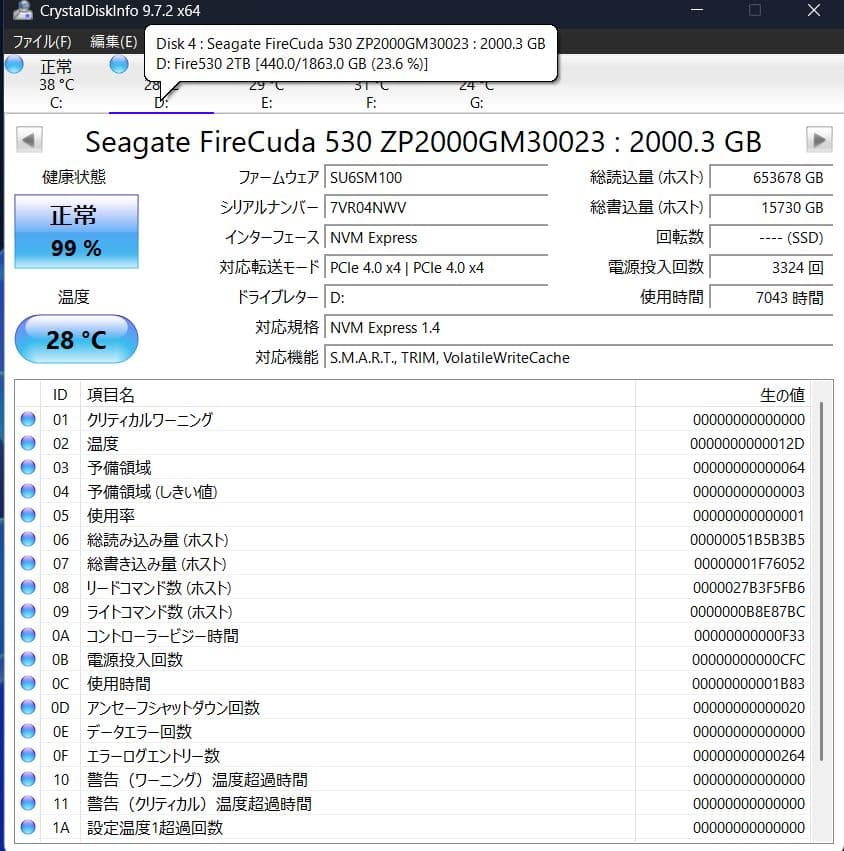
Task: Click the indicator next to 電源投入回数
Action: coord(27,659)
